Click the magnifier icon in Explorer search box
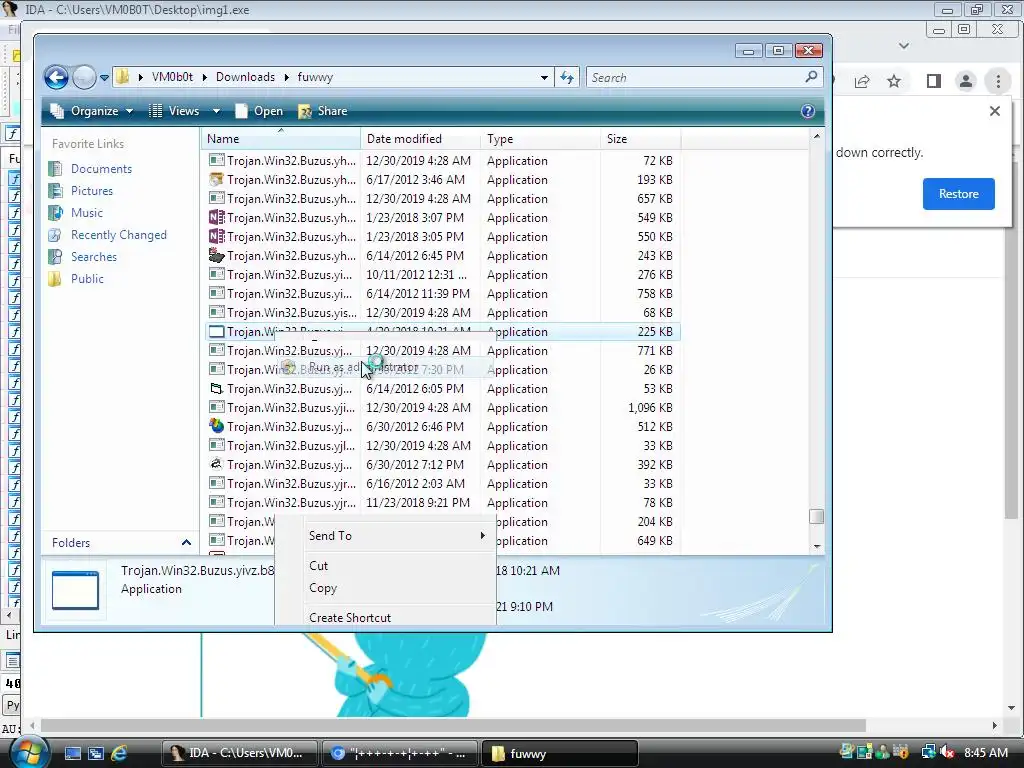The image size is (1024, 768). click(x=811, y=77)
